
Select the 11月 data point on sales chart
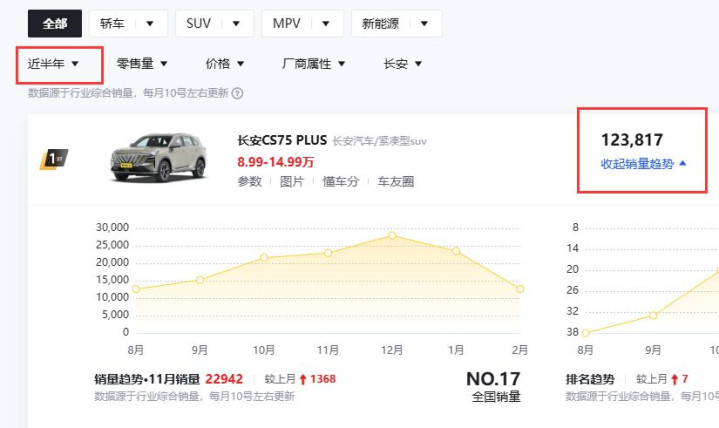pyautogui.click(x=328, y=253)
